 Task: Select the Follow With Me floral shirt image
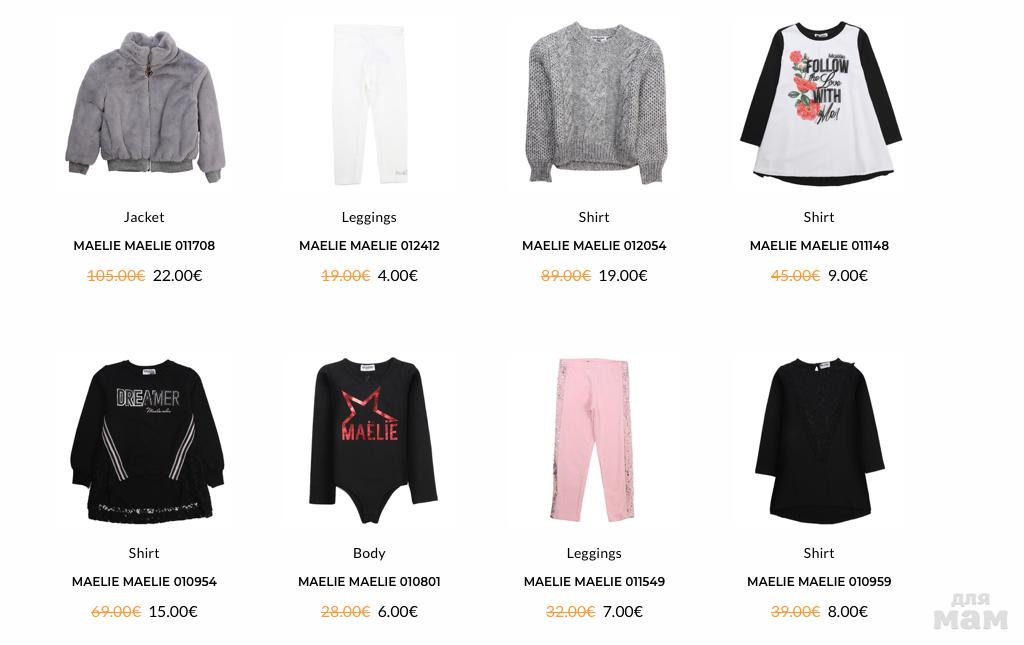click(x=820, y=103)
